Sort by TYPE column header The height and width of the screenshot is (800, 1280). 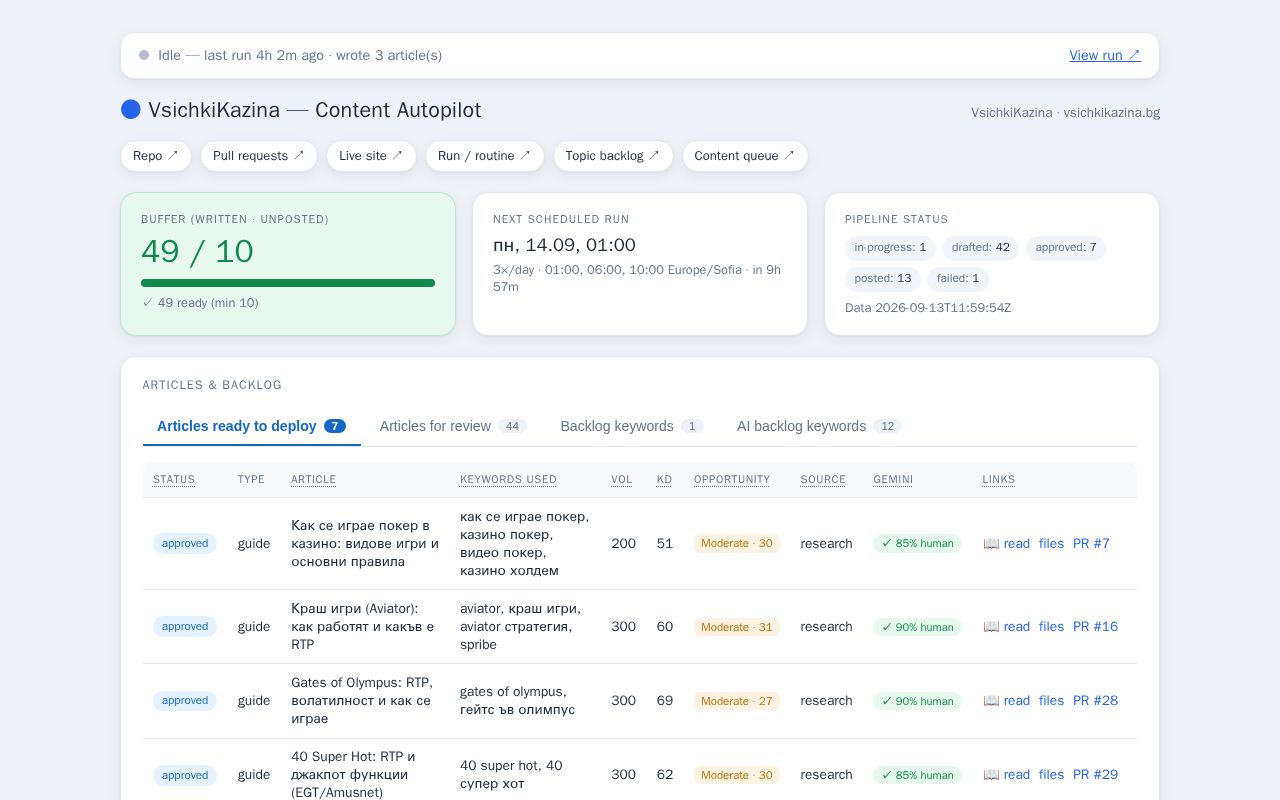251,480
